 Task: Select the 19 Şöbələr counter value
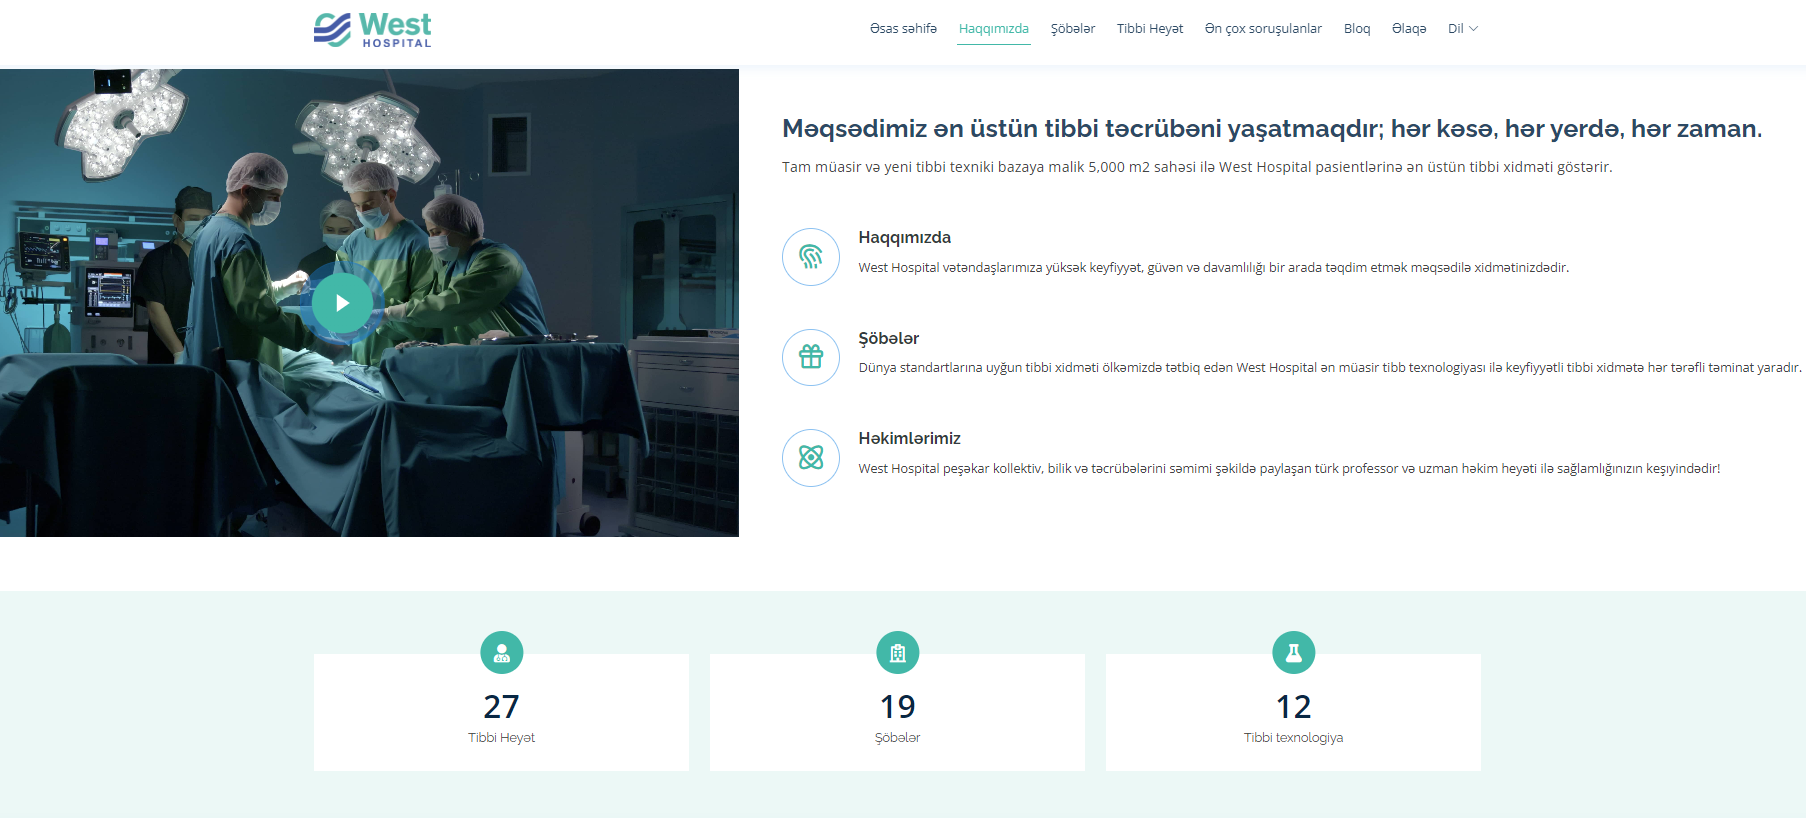898,707
